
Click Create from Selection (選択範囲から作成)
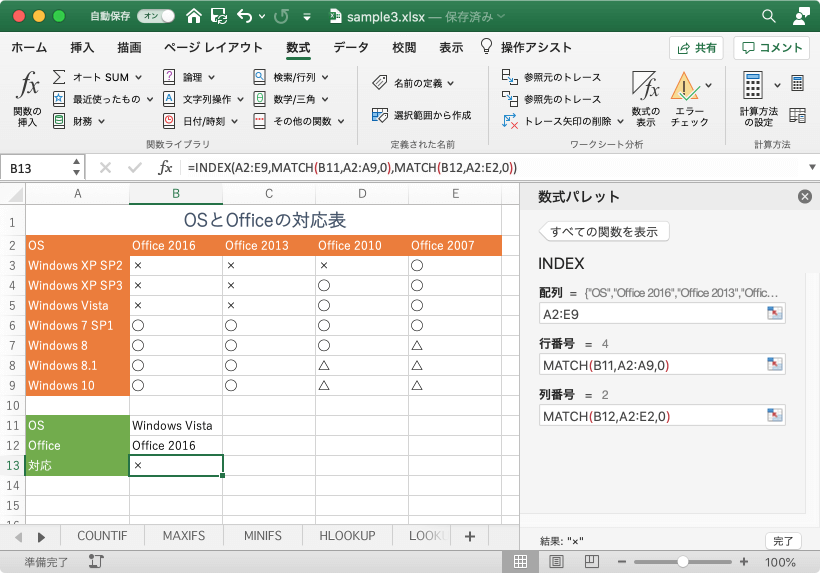coord(422,115)
